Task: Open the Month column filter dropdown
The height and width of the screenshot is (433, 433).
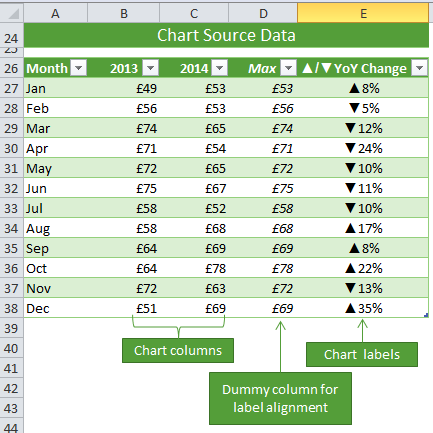Action: (79, 68)
